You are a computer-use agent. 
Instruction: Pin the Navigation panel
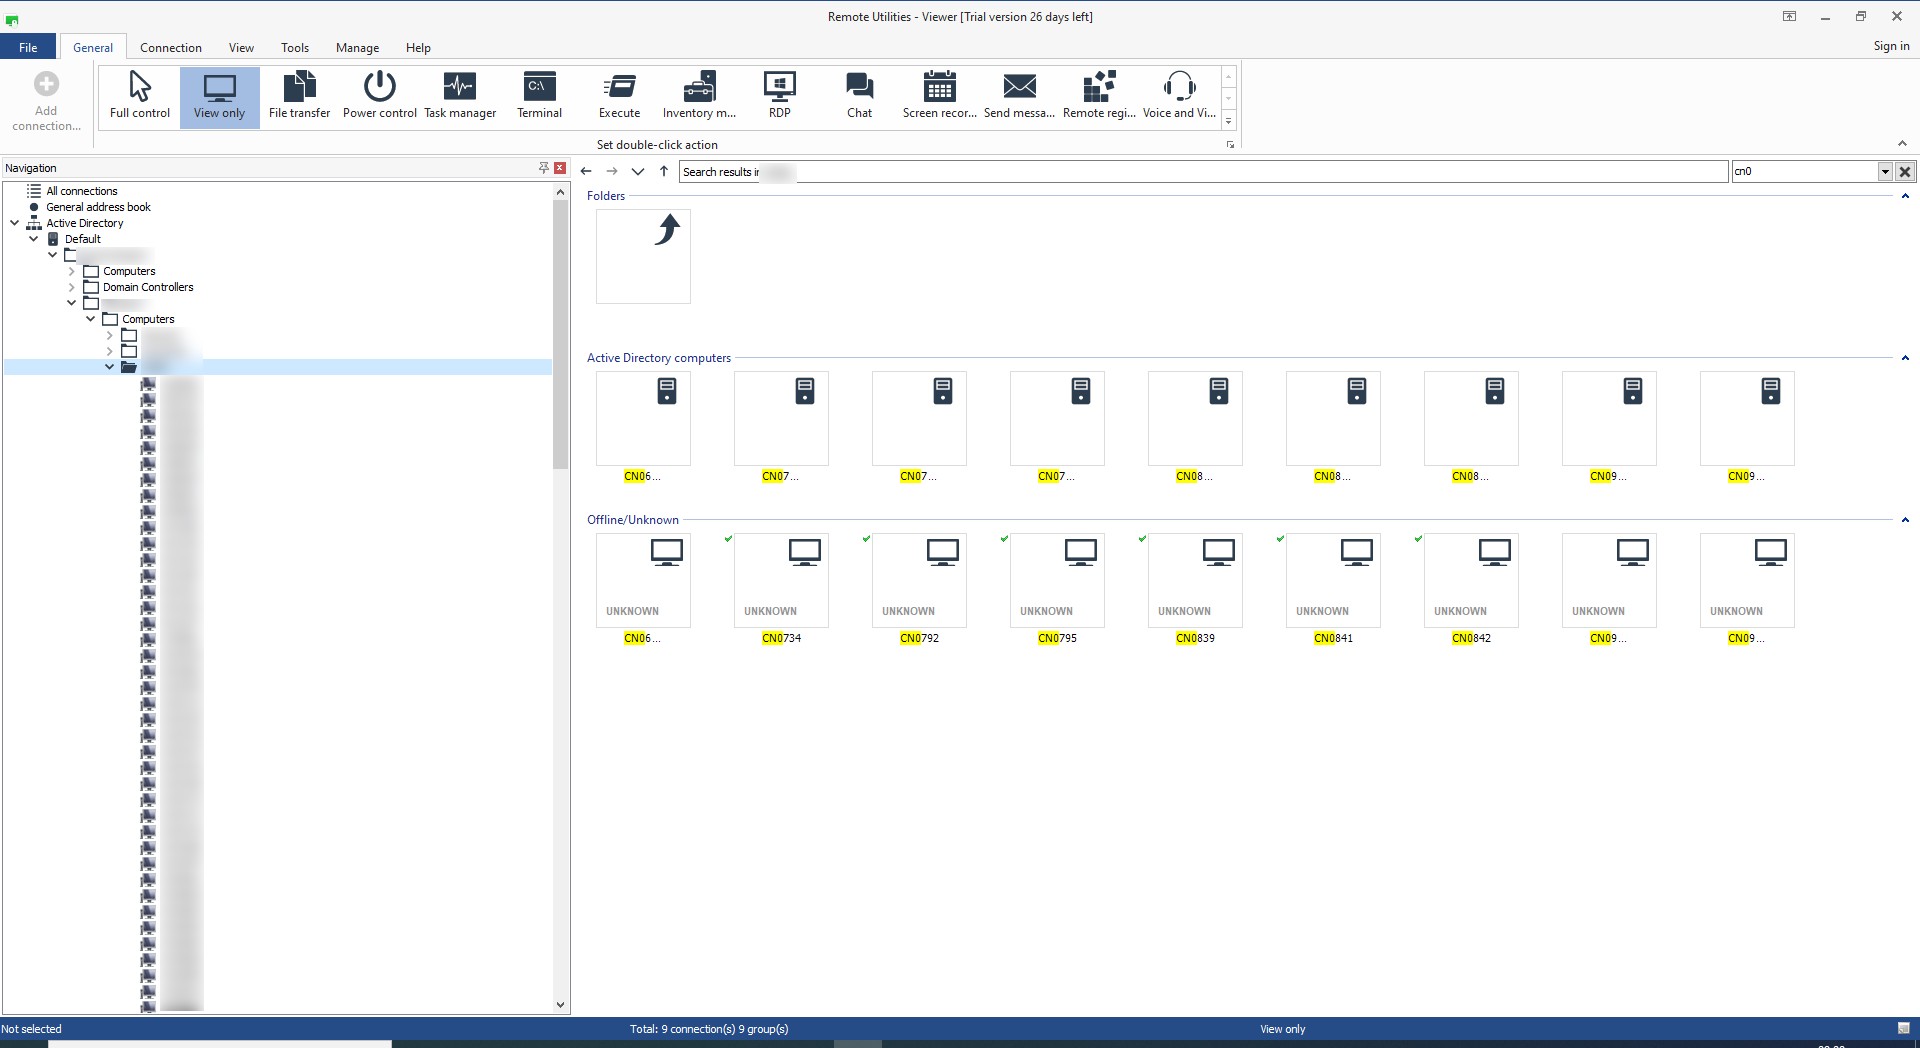(543, 168)
